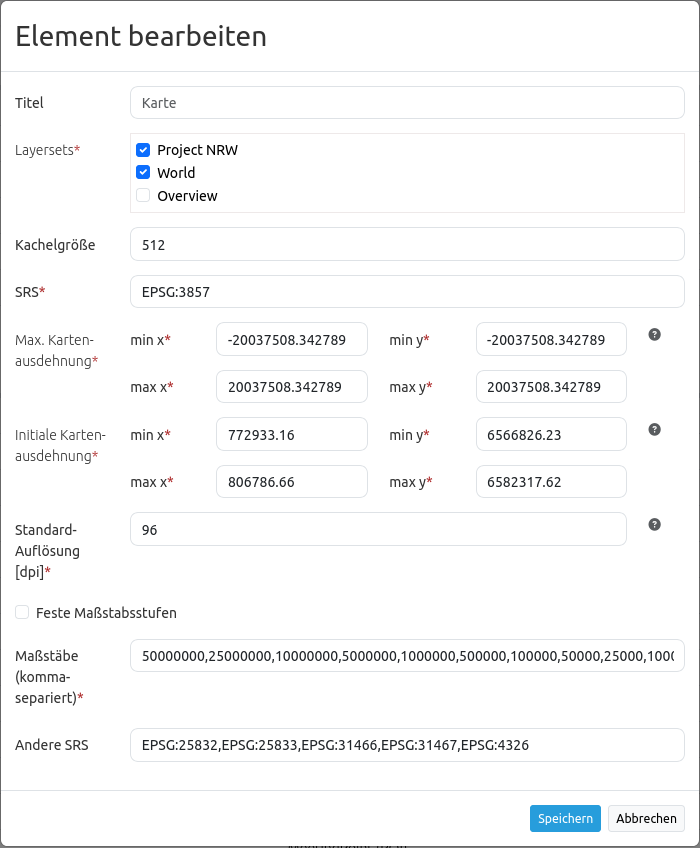Click help icon next to Standard-Auflösung
Viewport: 700px width, 848px height.
(655, 524)
